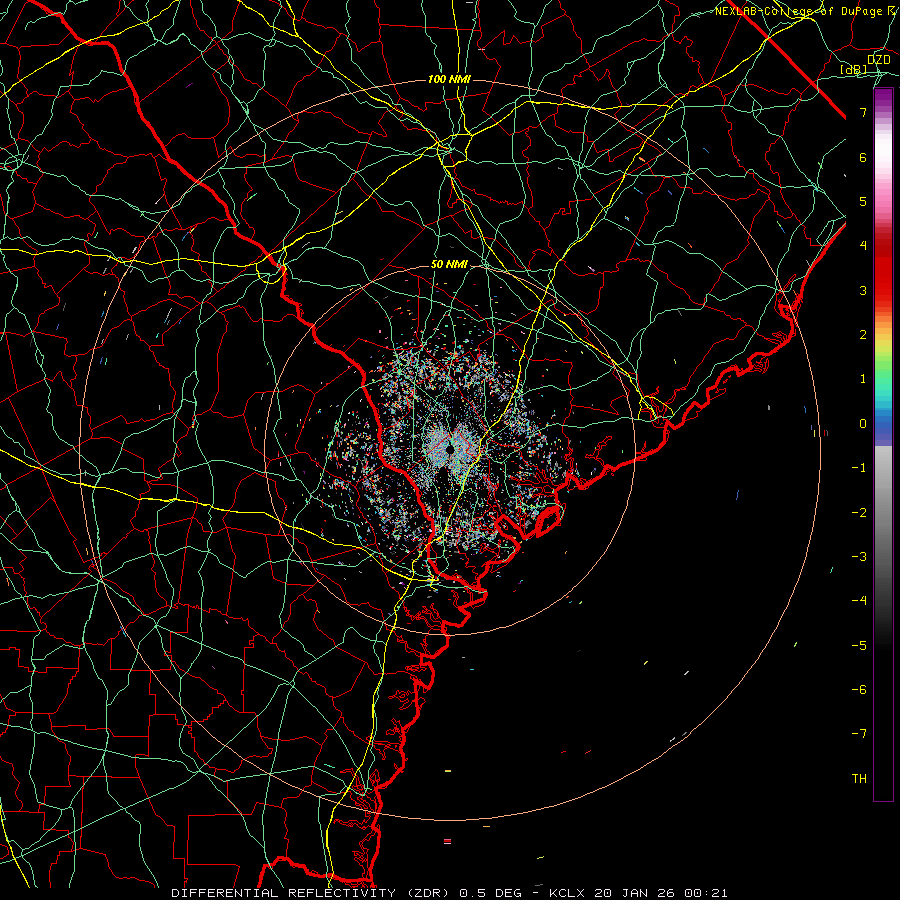This screenshot has width=900, height=900.
Task: Click the -2 dB label on color scale
Action: click(859, 513)
